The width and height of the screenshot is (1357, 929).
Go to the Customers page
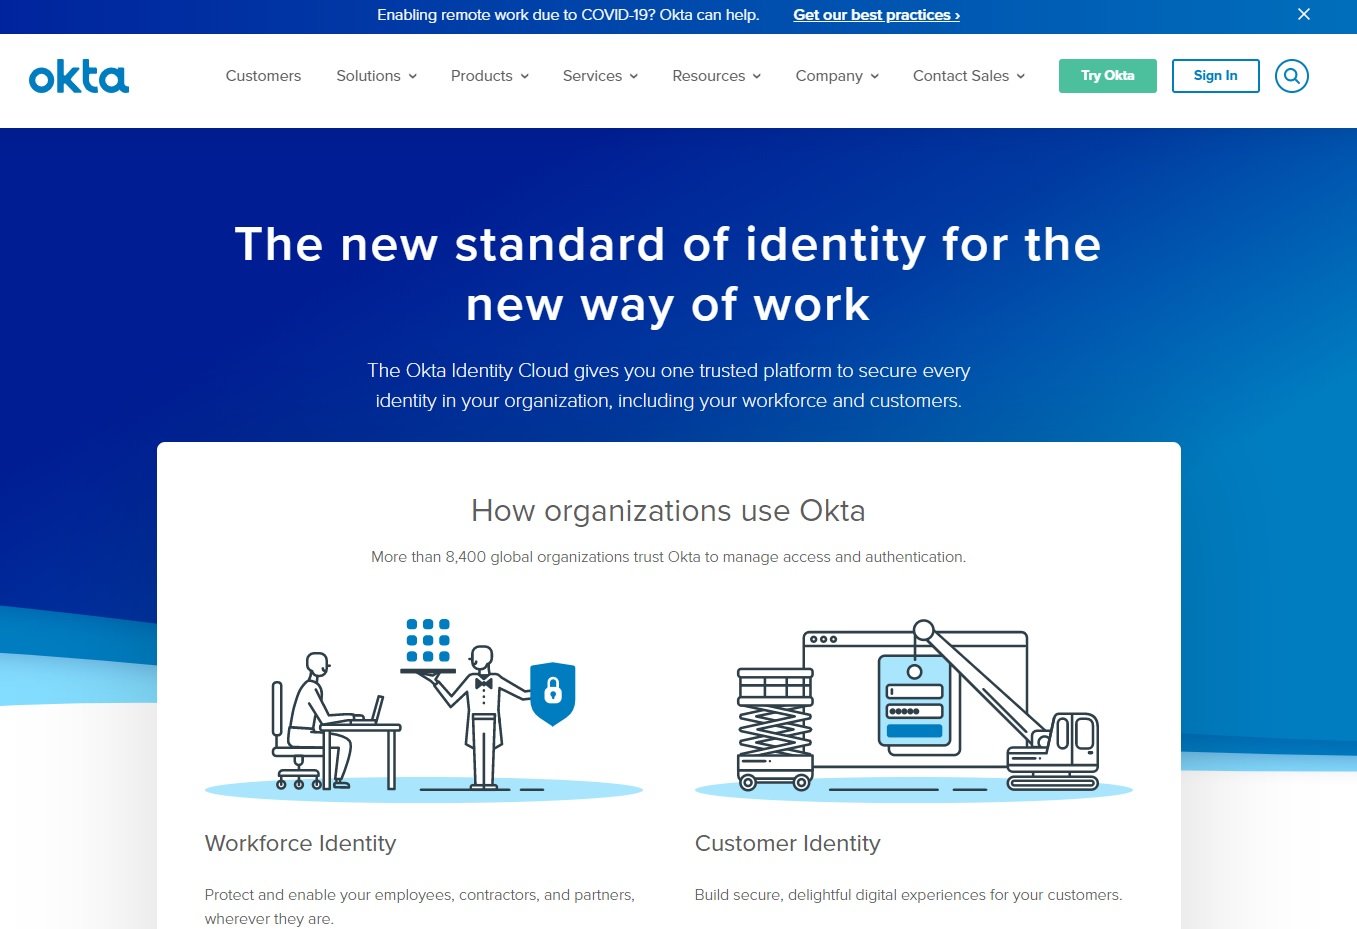click(263, 76)
